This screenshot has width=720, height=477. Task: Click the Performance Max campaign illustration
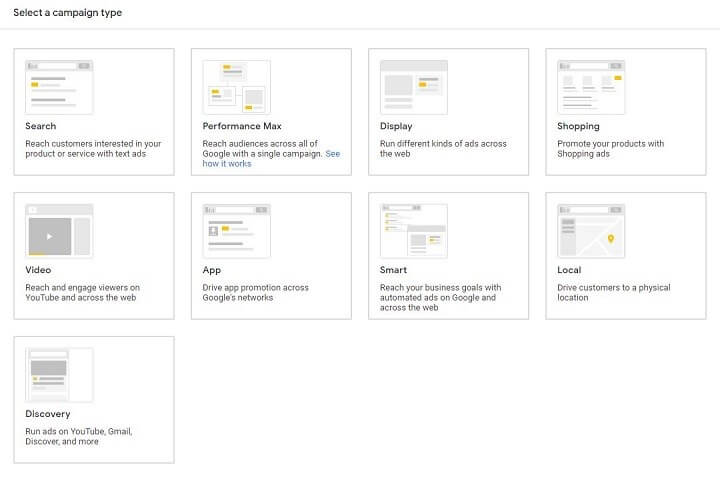click(236, 87)
